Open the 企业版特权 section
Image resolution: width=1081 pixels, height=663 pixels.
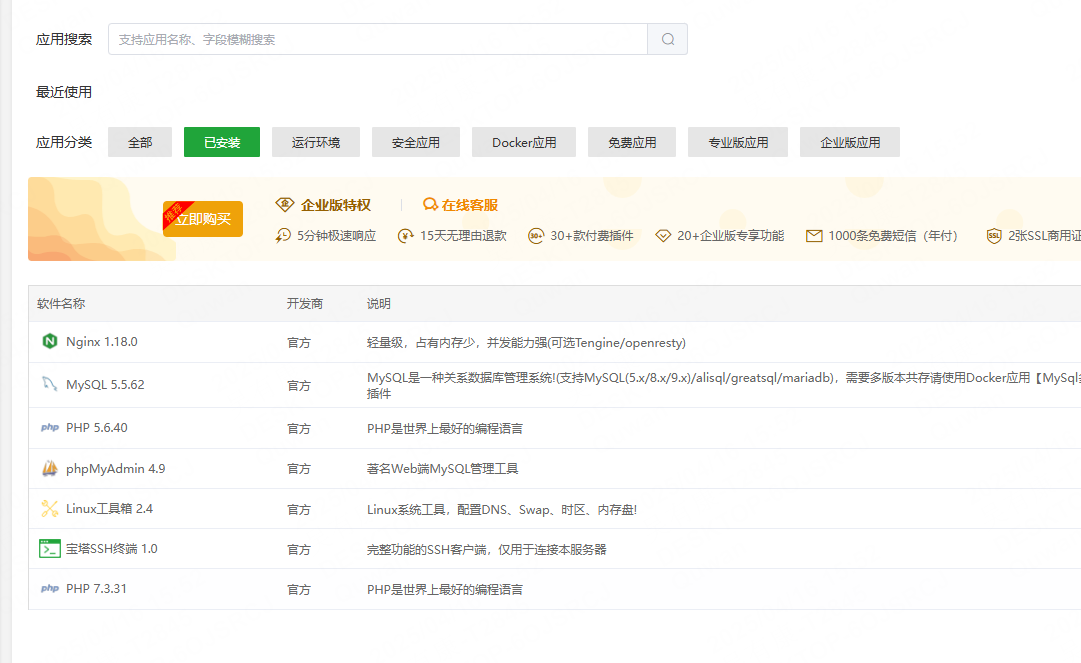tap(330, 204)
